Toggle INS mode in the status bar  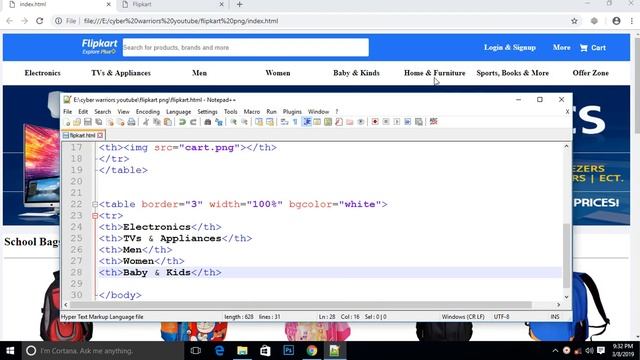[555, 317]
